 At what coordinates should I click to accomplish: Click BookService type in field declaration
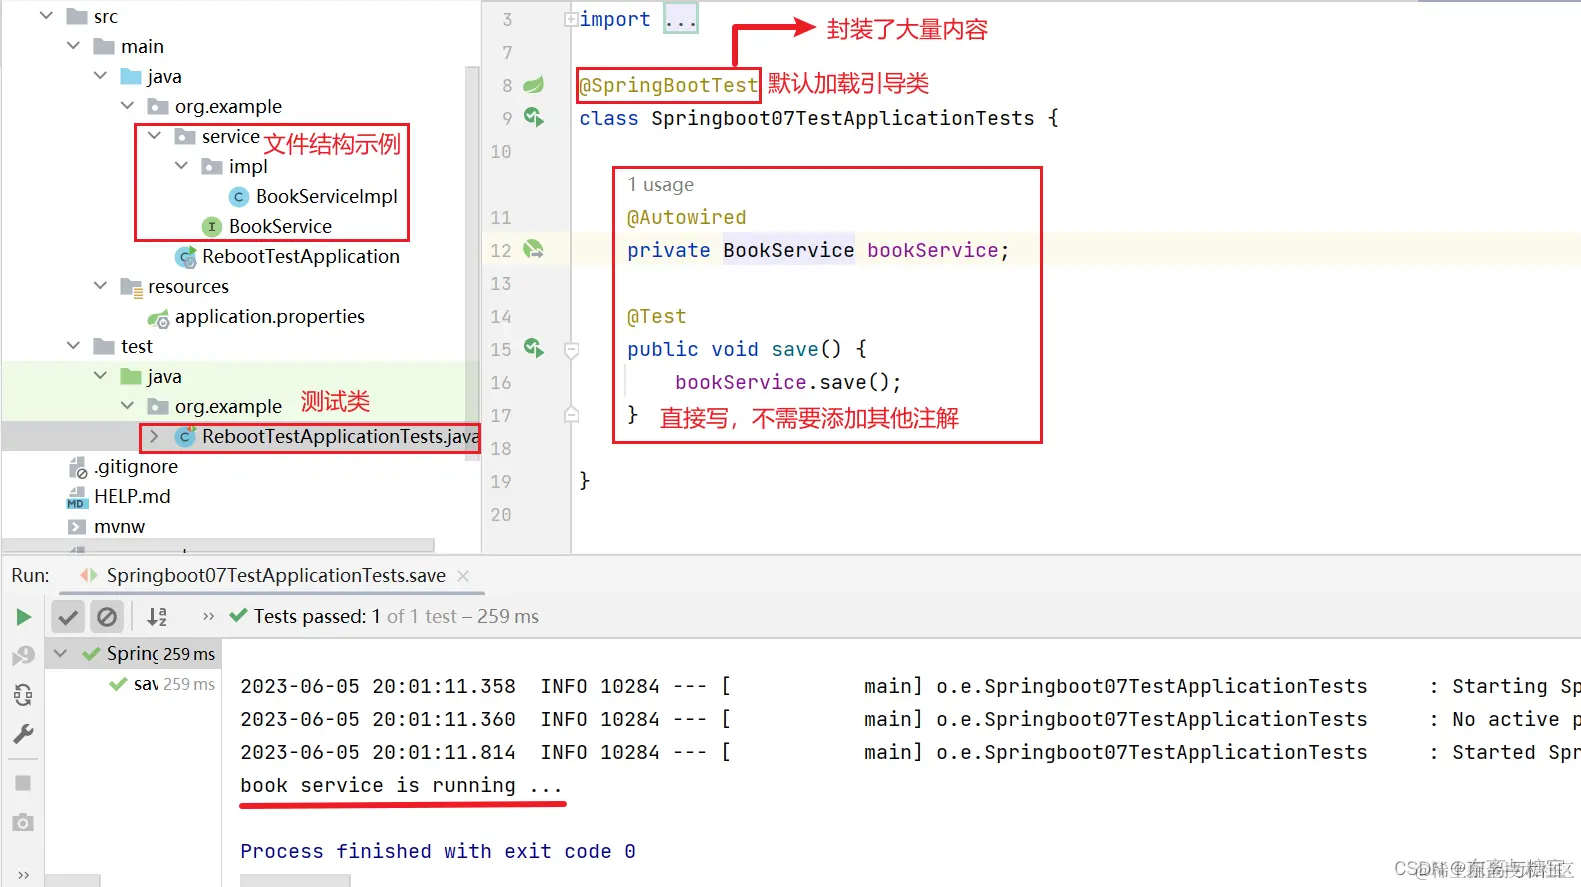788,250
